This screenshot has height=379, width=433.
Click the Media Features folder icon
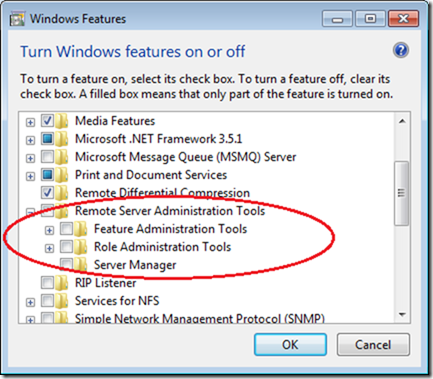[x=62, y=121]
